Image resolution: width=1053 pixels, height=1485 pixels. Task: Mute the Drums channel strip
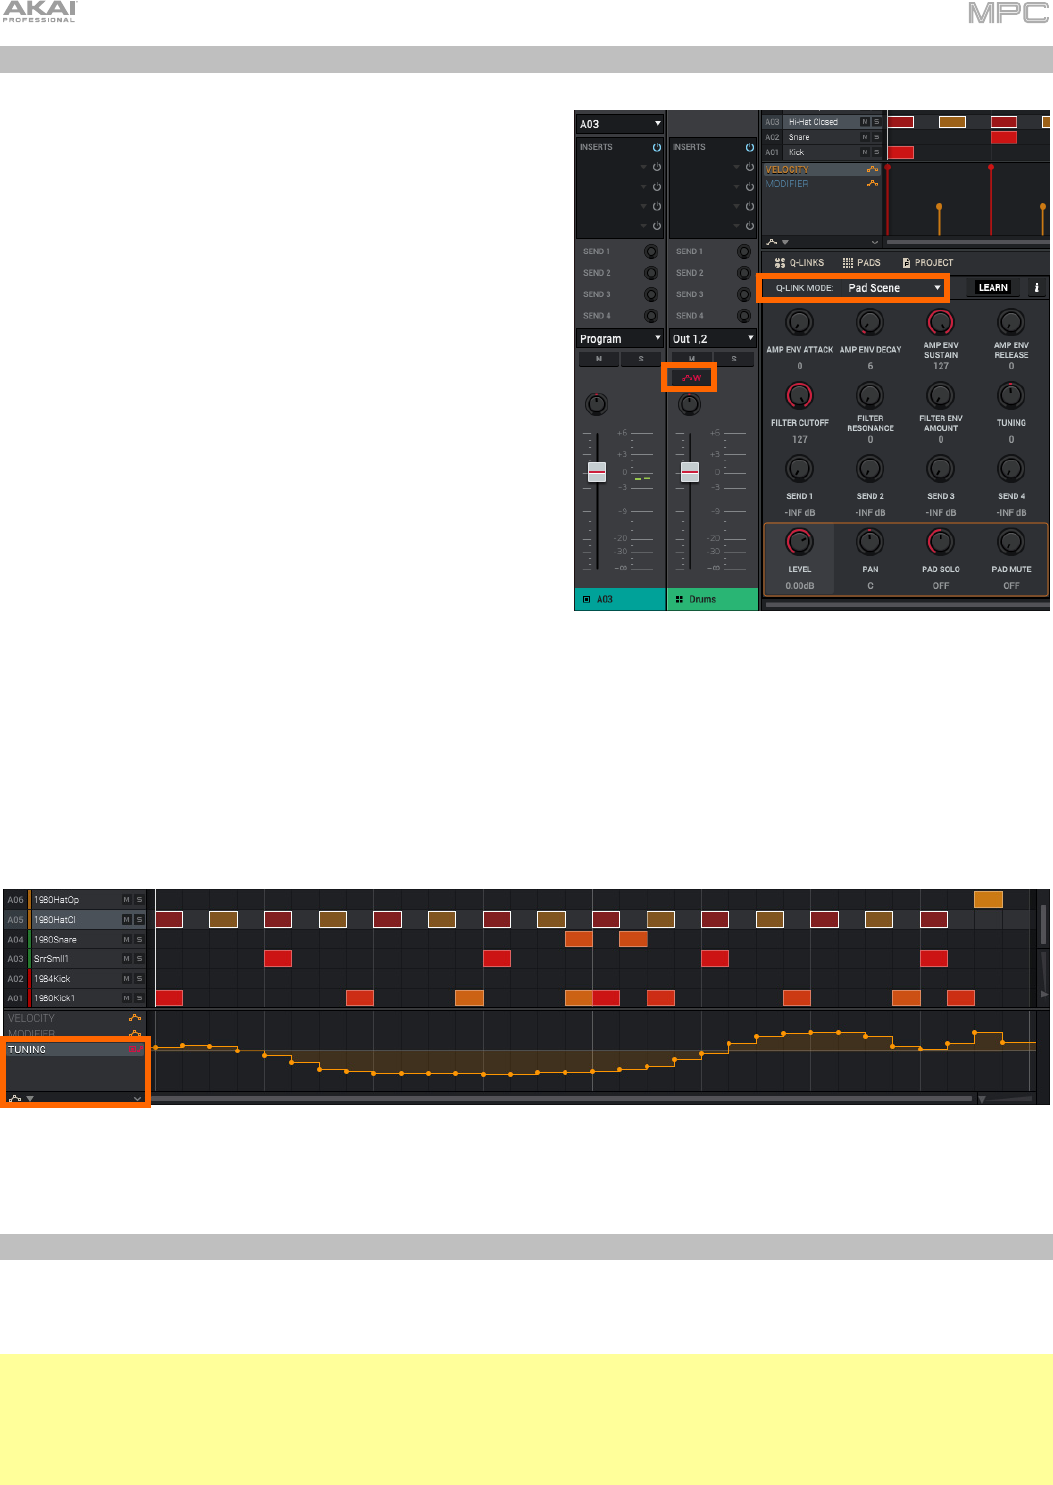click(692, 359)
